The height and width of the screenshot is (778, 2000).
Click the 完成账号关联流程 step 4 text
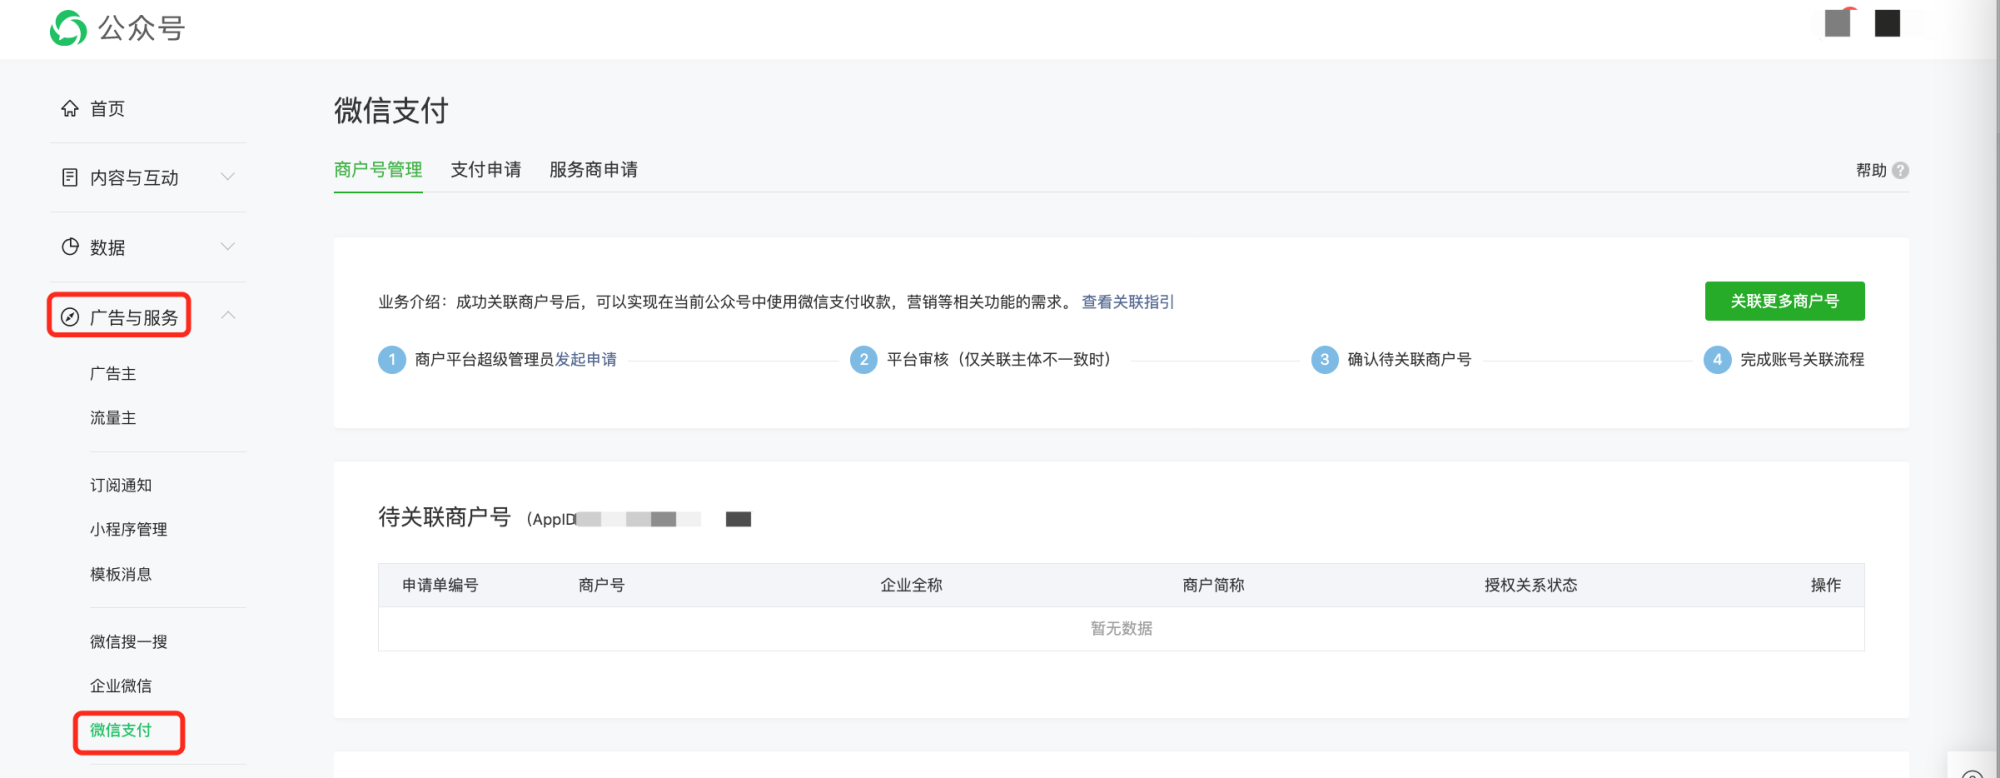click(1802, 359)
